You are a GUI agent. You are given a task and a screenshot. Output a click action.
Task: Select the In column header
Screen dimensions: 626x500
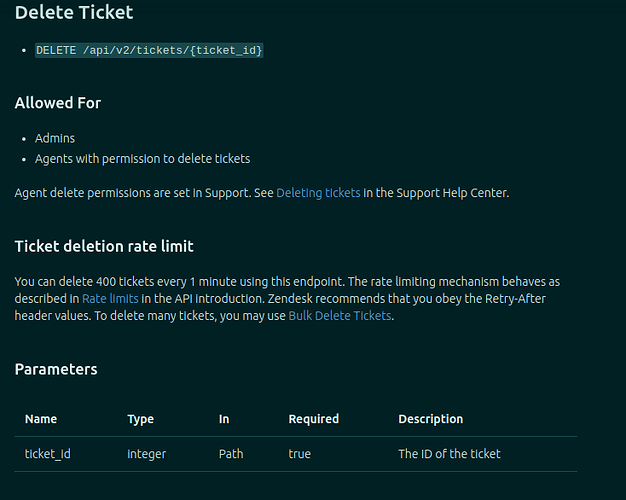(x=224, y=419)
